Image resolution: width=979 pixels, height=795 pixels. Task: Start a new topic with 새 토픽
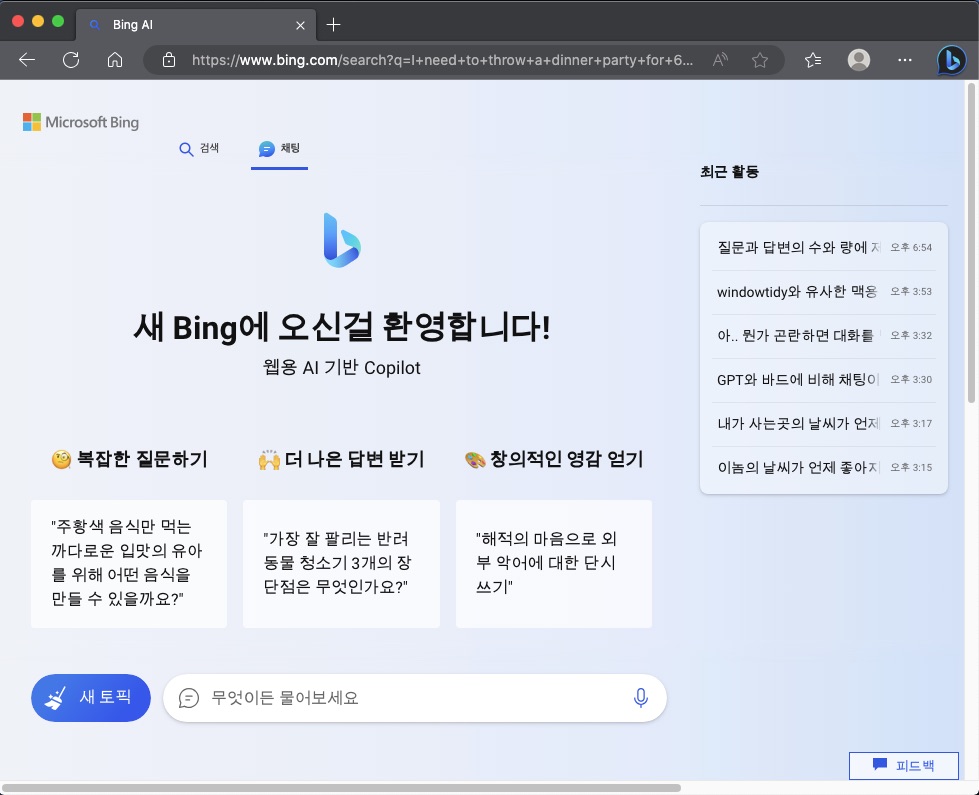(x=91, y=698)
